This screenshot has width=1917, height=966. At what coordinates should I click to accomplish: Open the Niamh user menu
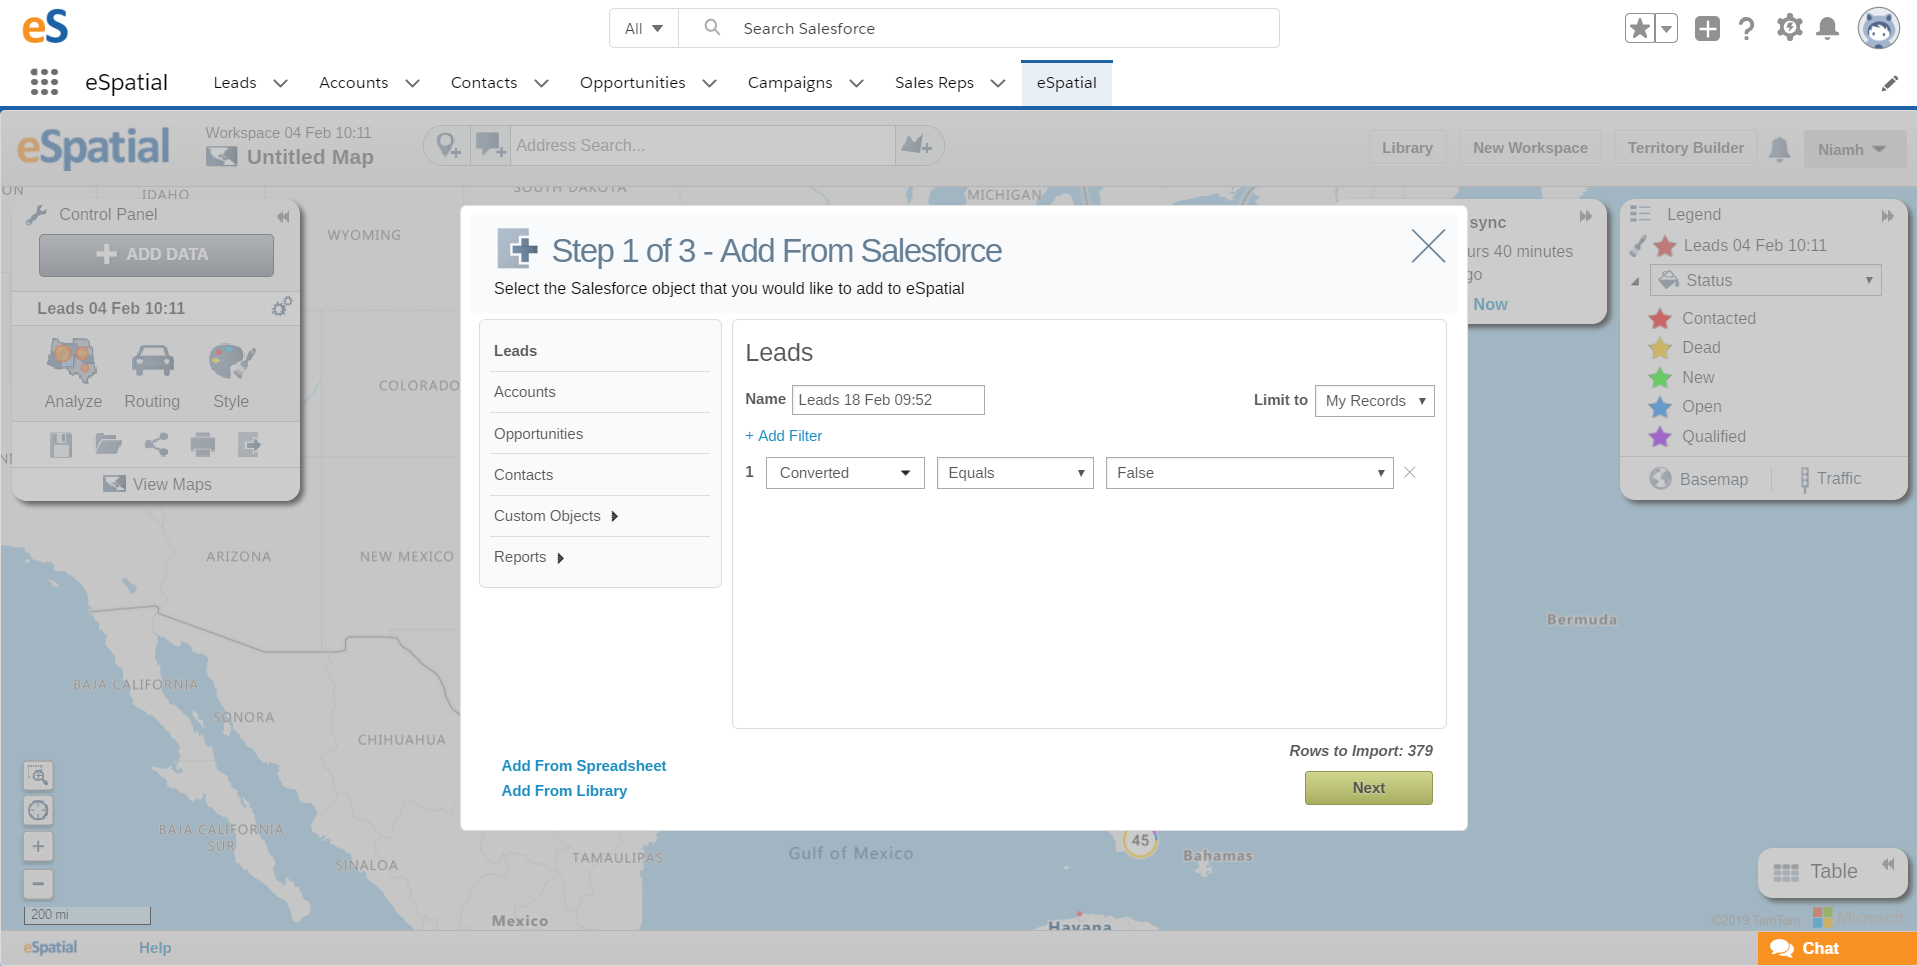click(x=1855, y=149)
